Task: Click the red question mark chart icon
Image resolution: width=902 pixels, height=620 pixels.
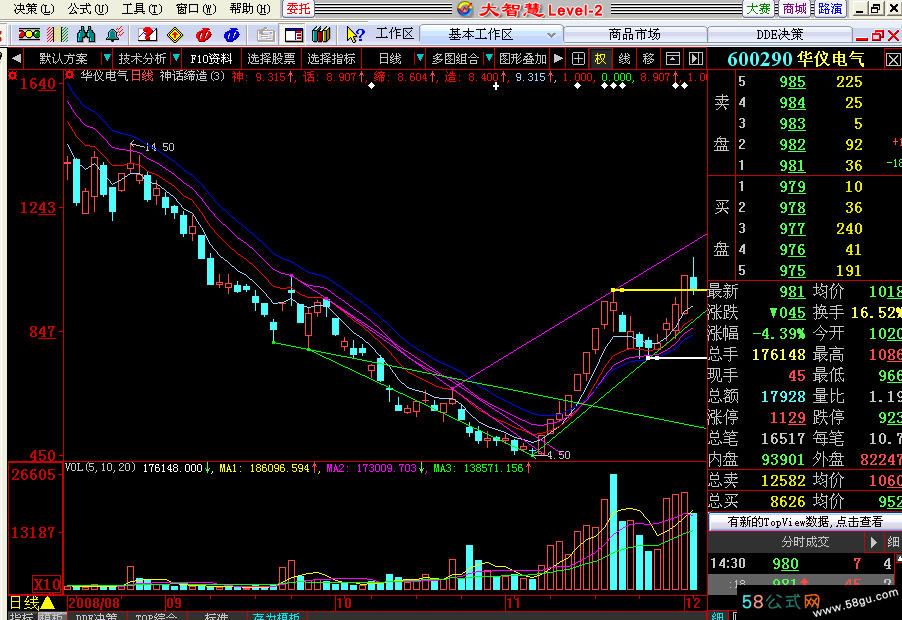Action: coord(147,35)
